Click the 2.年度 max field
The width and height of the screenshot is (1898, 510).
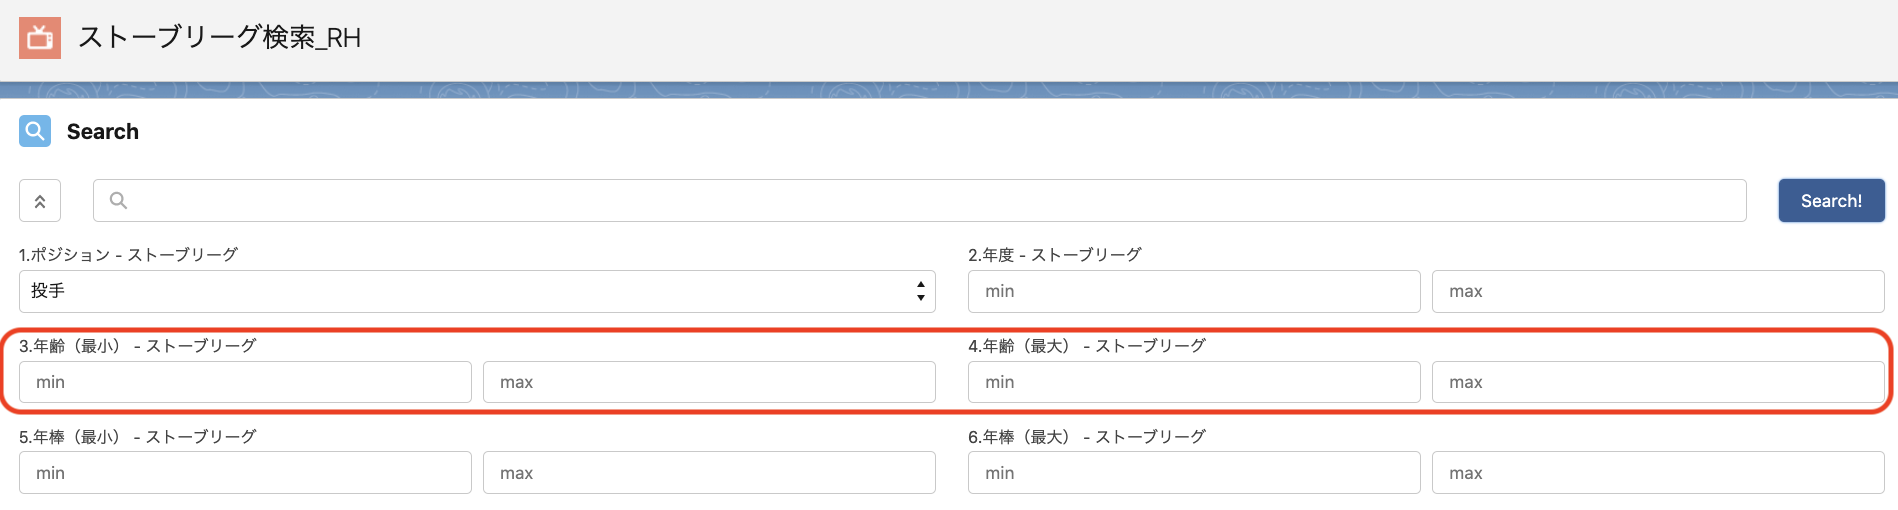(x=1658, y=291)
